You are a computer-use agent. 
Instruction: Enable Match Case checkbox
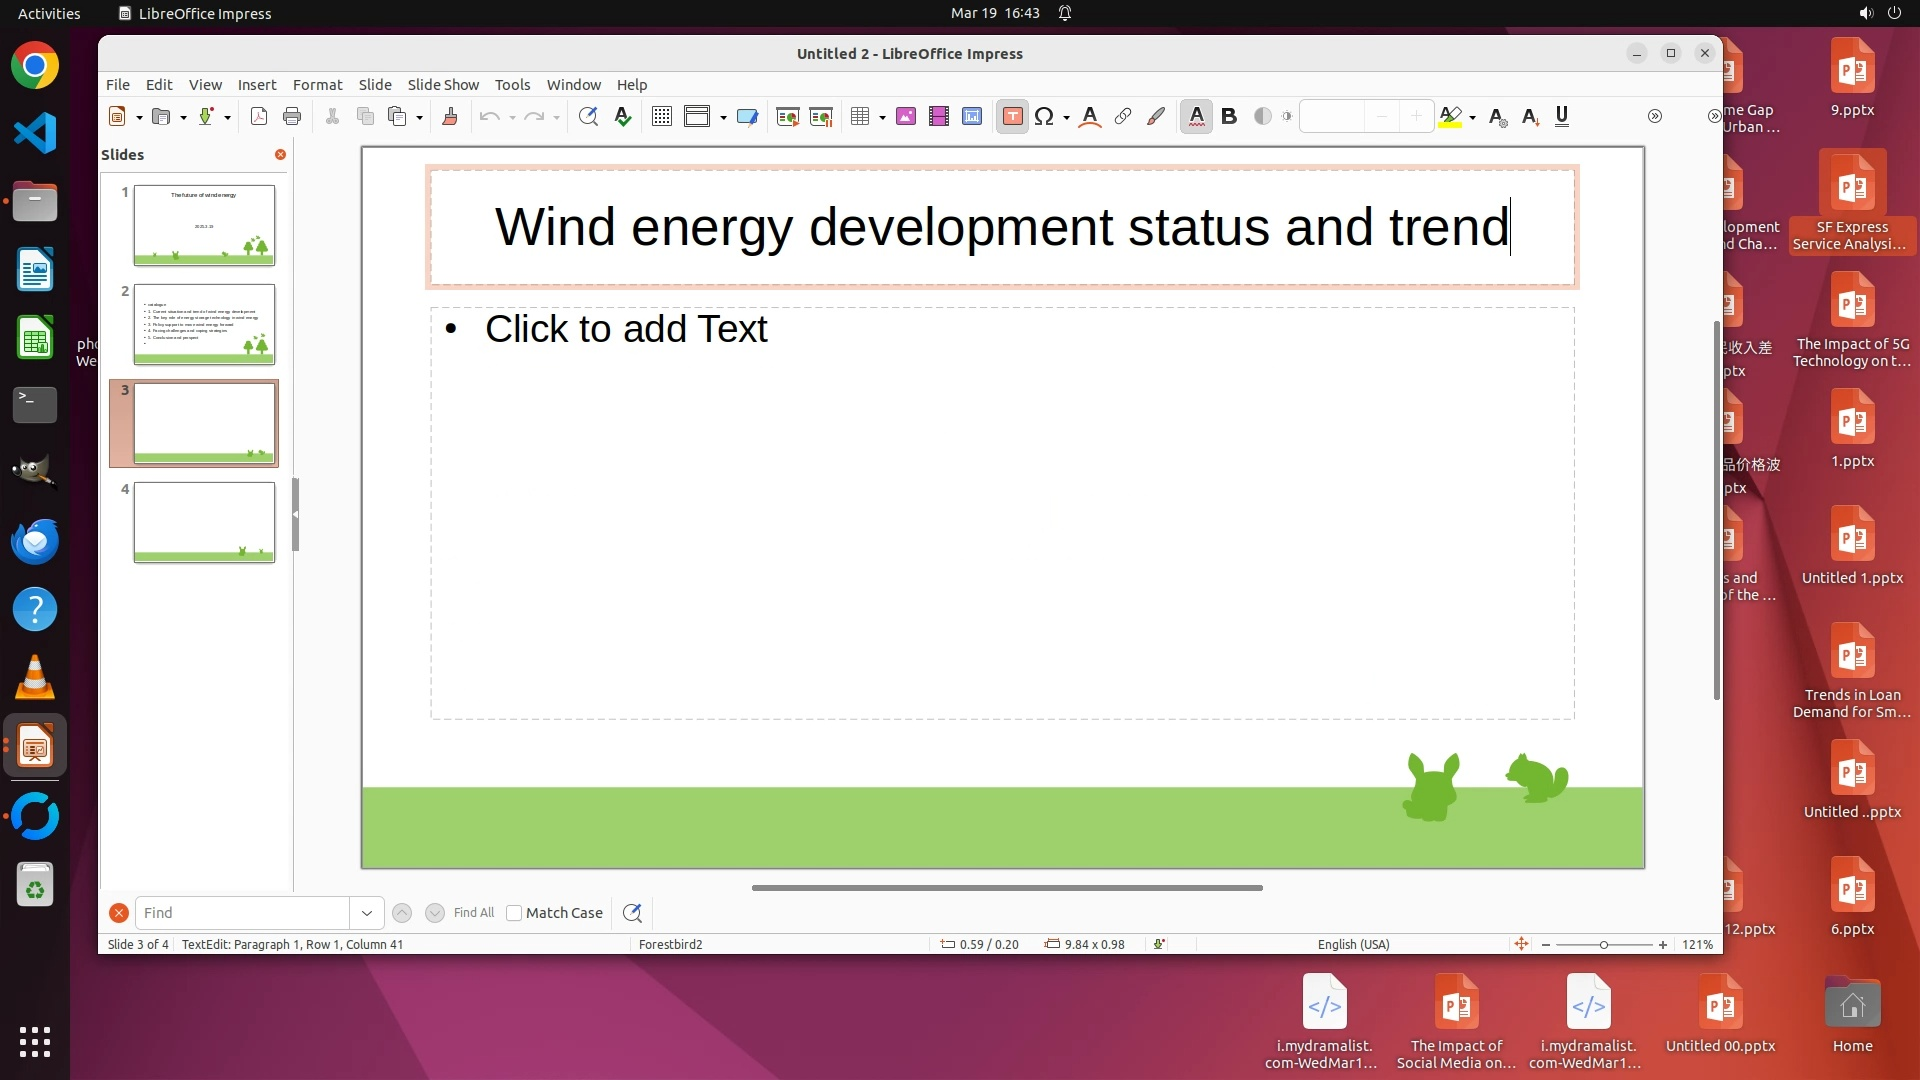click(x=514, y=913)
